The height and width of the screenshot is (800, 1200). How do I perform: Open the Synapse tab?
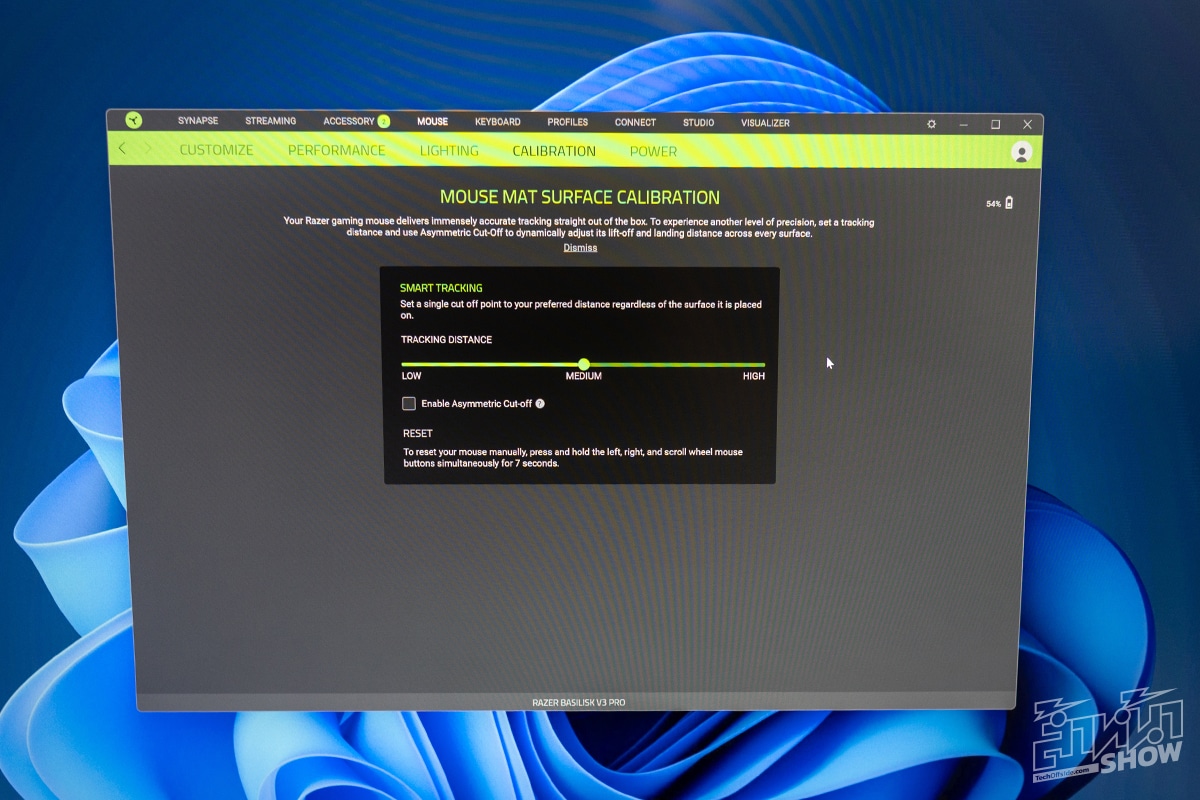[x=198, y=121]
